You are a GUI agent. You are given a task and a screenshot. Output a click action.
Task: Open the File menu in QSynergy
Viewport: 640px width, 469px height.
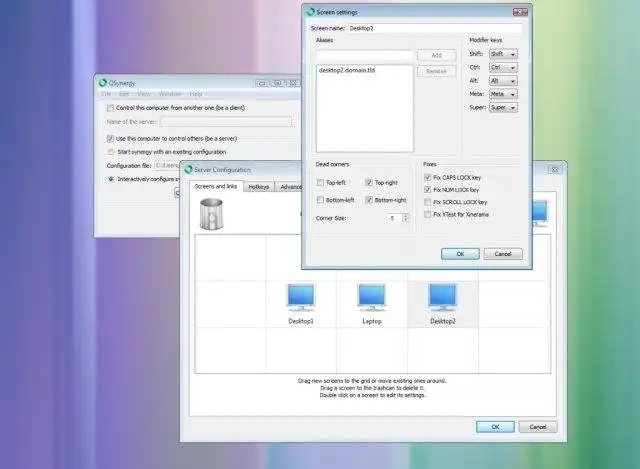click(106, 94)
